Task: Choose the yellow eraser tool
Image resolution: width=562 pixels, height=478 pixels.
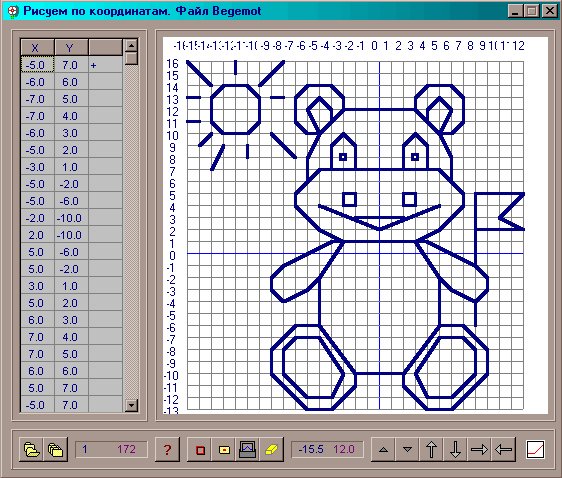Action: coord(272,449)
